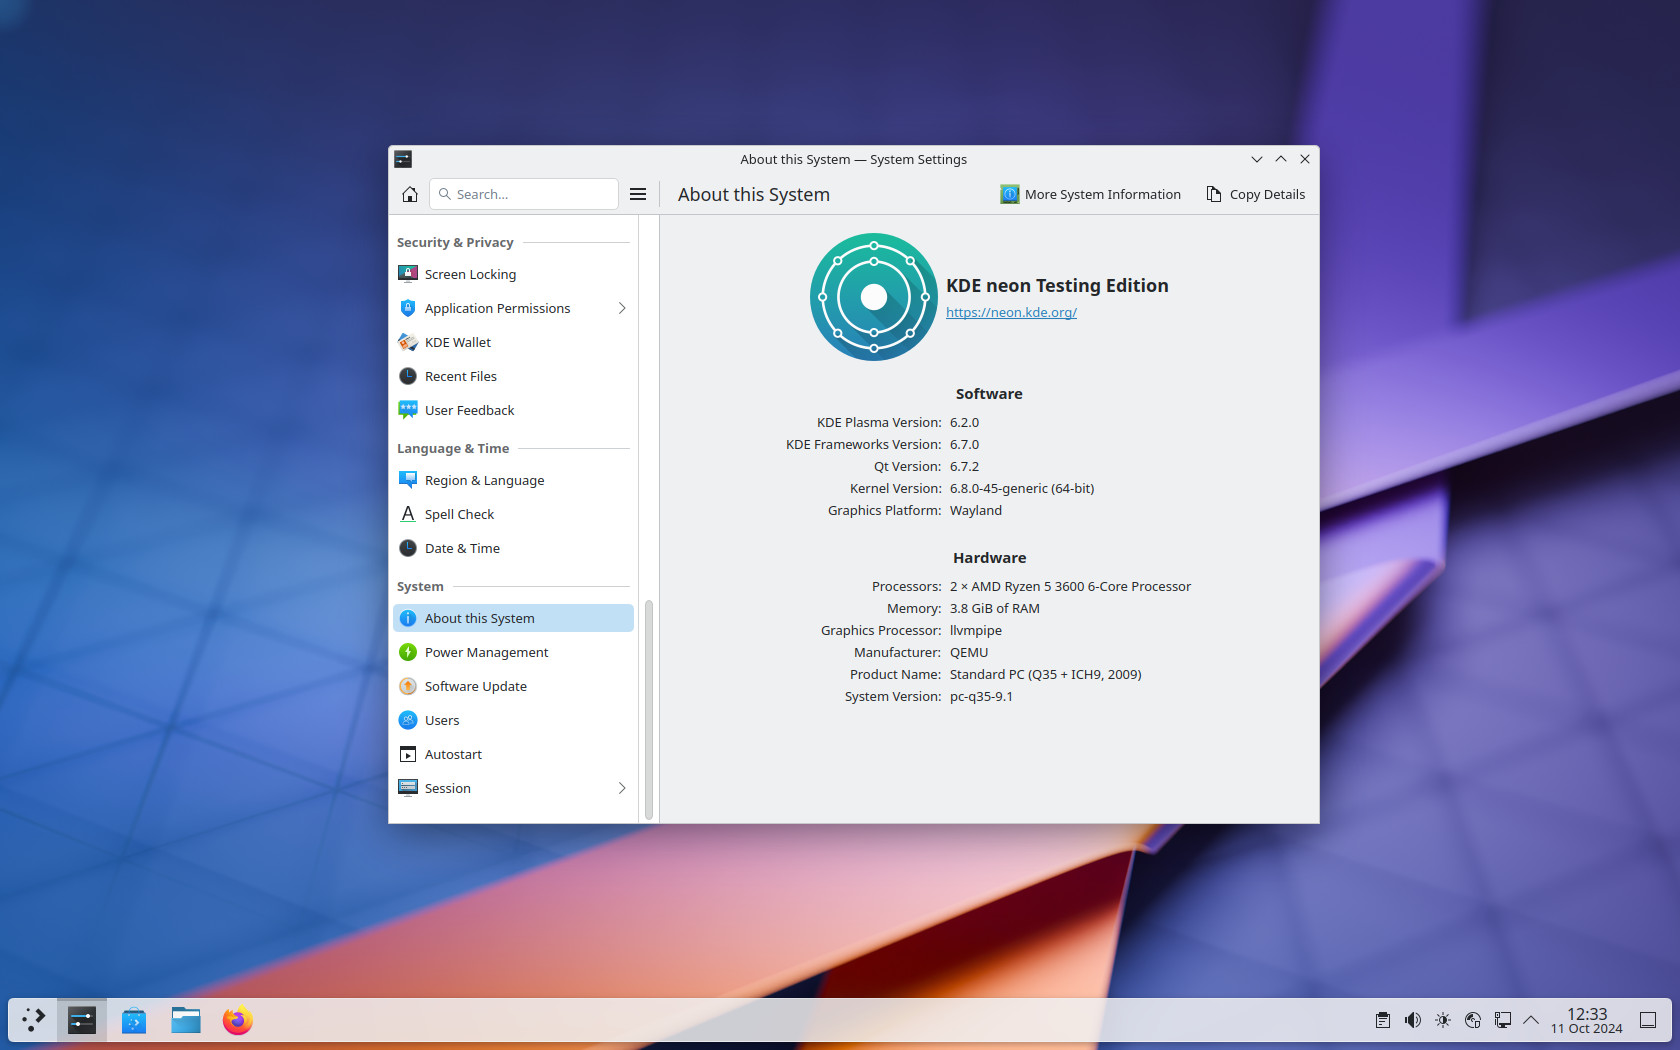Click the Peek at Desktop button
The width and height of the screenshot is (1680, 1050).
[1648, 1020]
